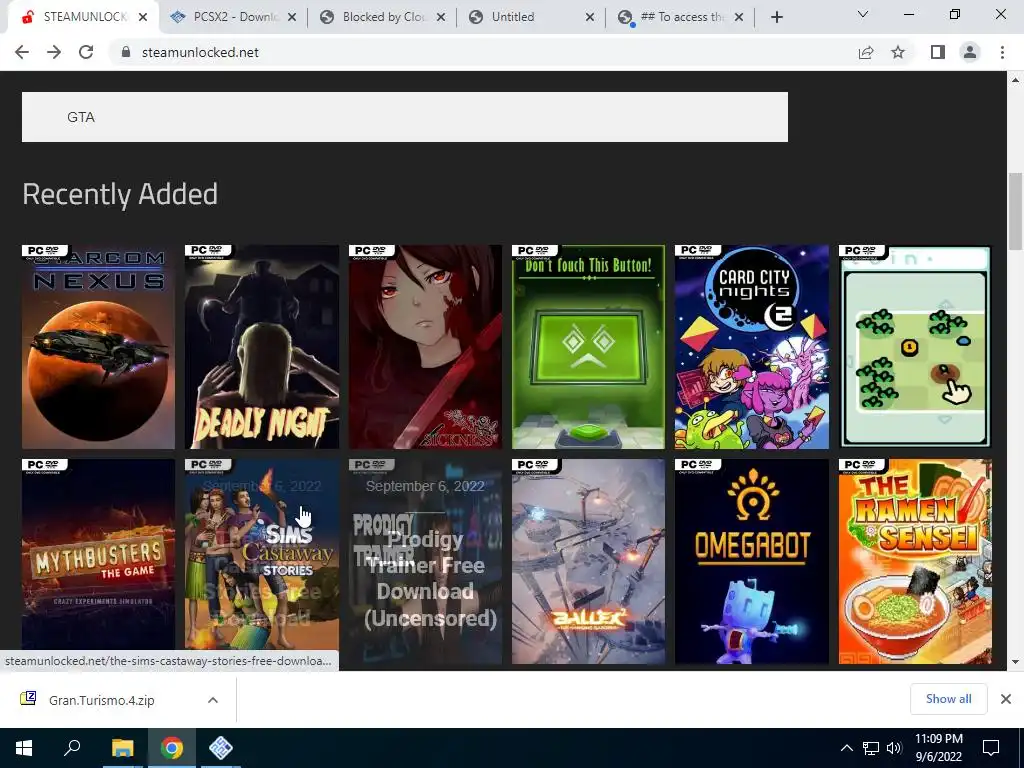Switch to the STEAMUNLOCKED tab
1024x768 pixels.
pos(83,17)
